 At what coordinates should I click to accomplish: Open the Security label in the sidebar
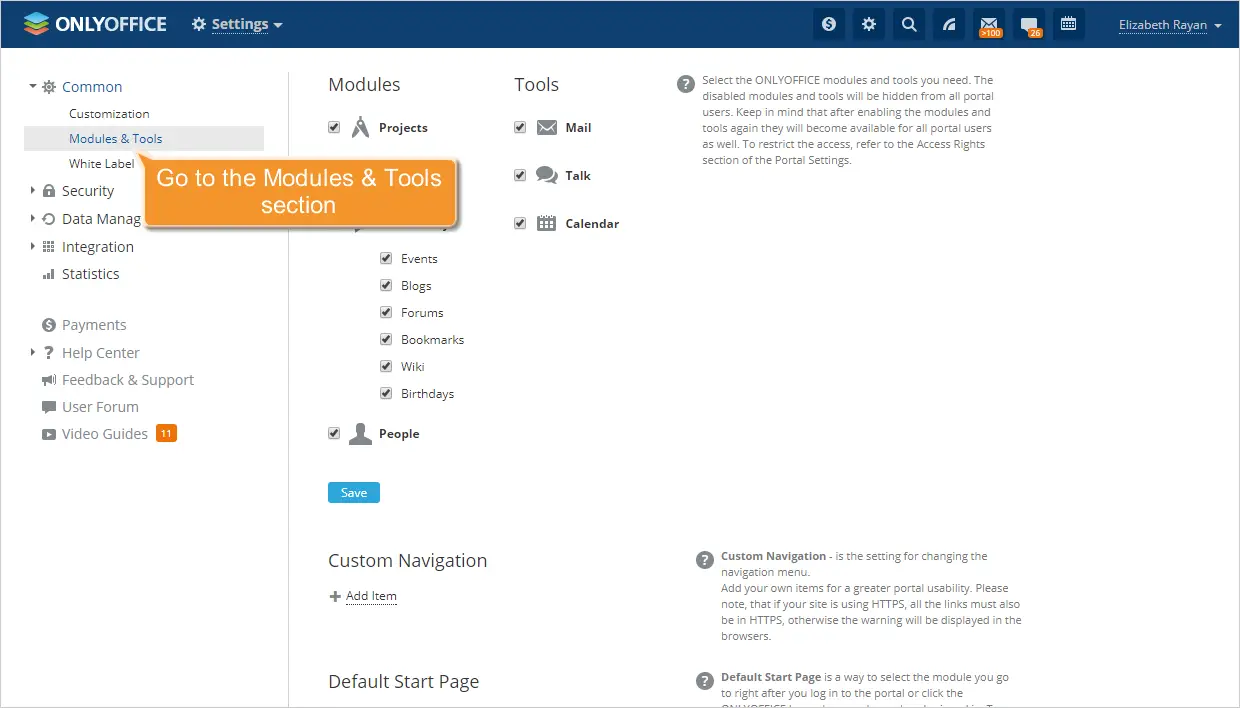tap(88, 191)
